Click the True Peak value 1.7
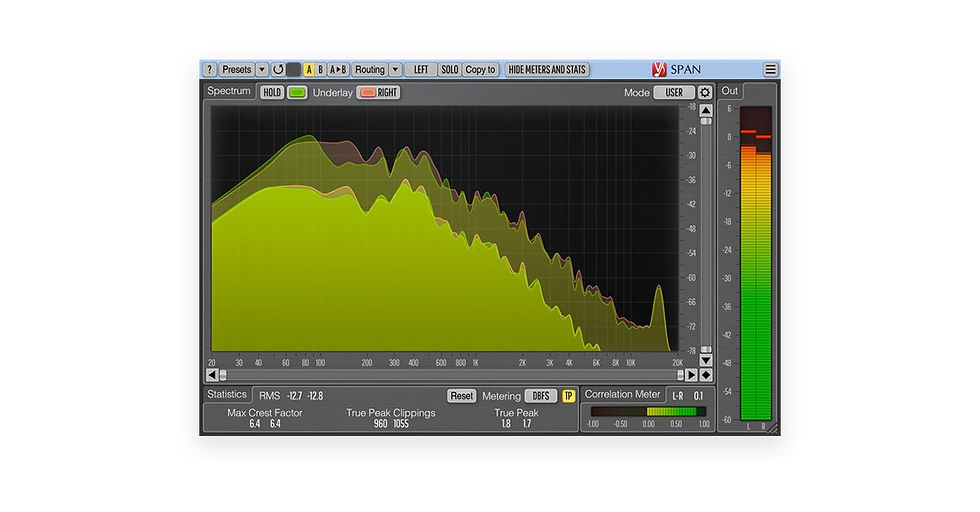980x512 pixels. (x=527, y=424)
